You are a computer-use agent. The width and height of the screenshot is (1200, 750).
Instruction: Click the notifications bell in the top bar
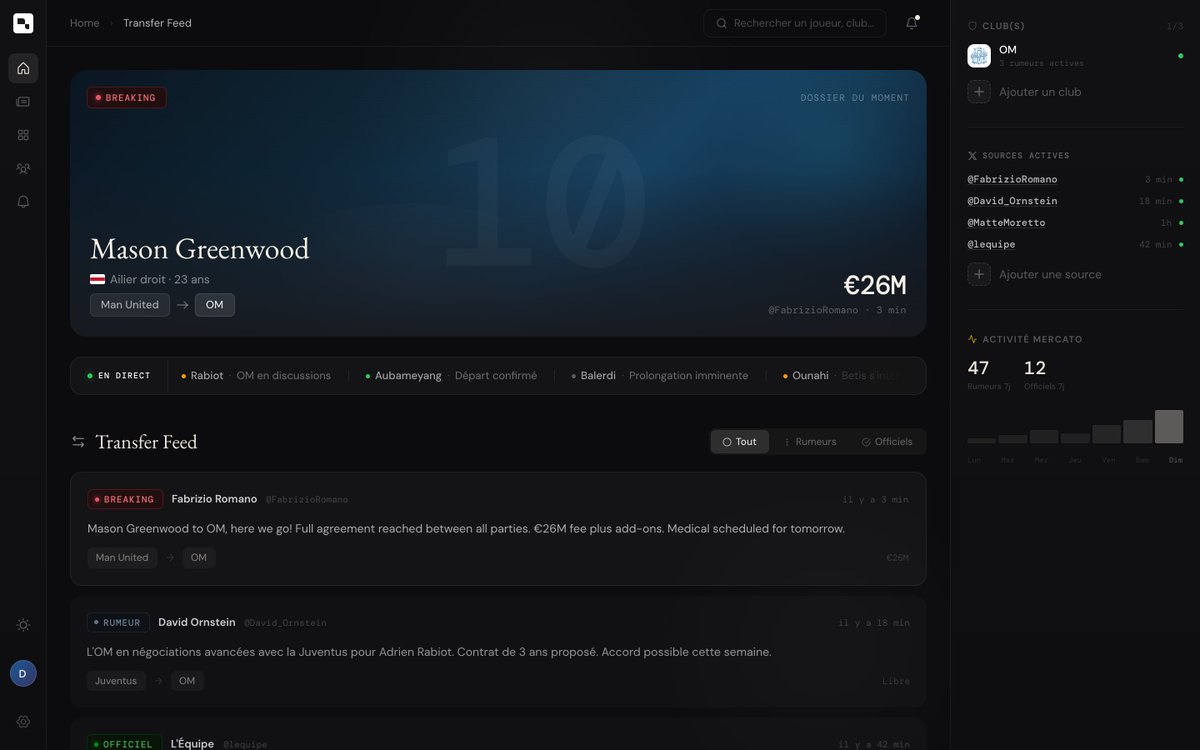[x=911, y=23]
